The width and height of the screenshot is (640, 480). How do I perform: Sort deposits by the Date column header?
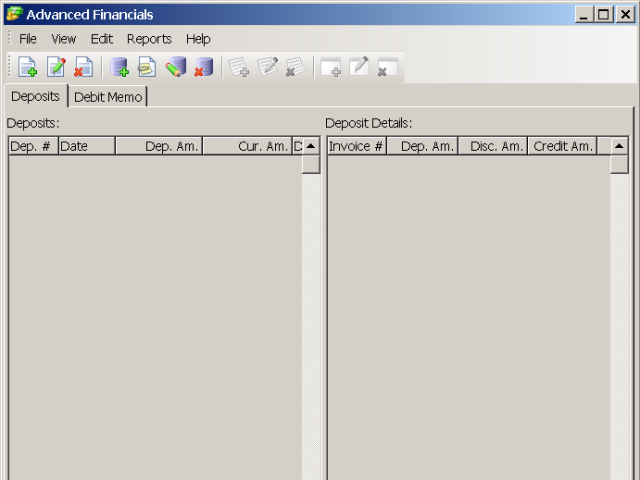click(x=86, y=146)
